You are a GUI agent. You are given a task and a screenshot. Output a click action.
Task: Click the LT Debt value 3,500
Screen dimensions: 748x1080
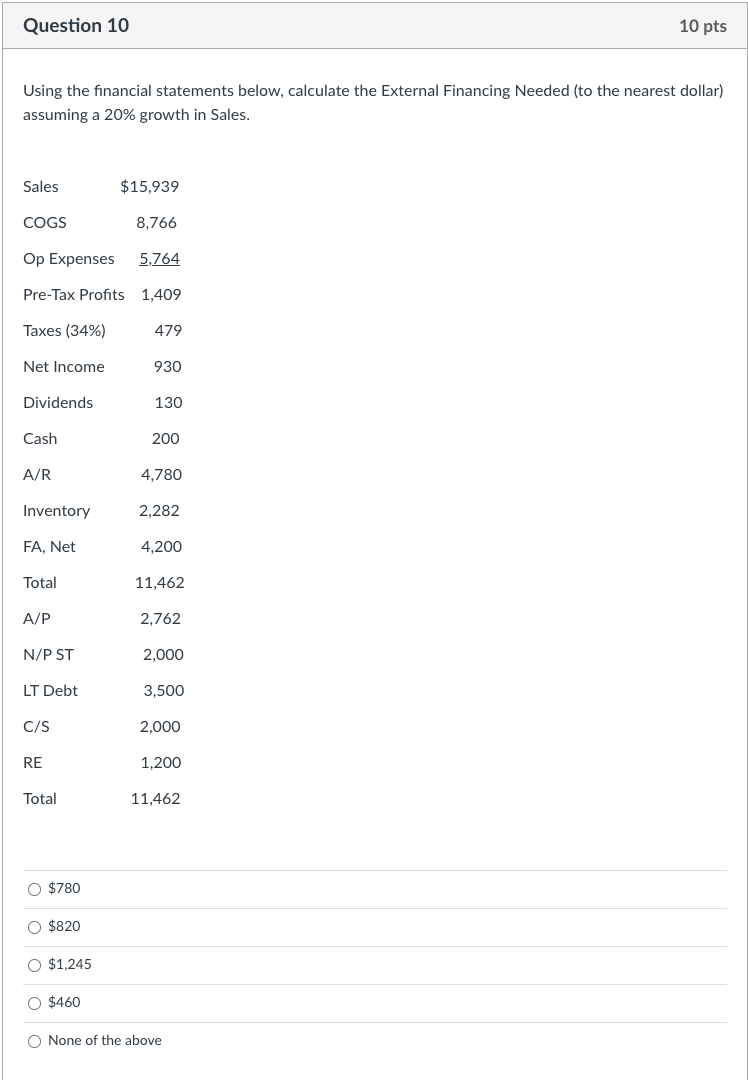tap(164, 691)
